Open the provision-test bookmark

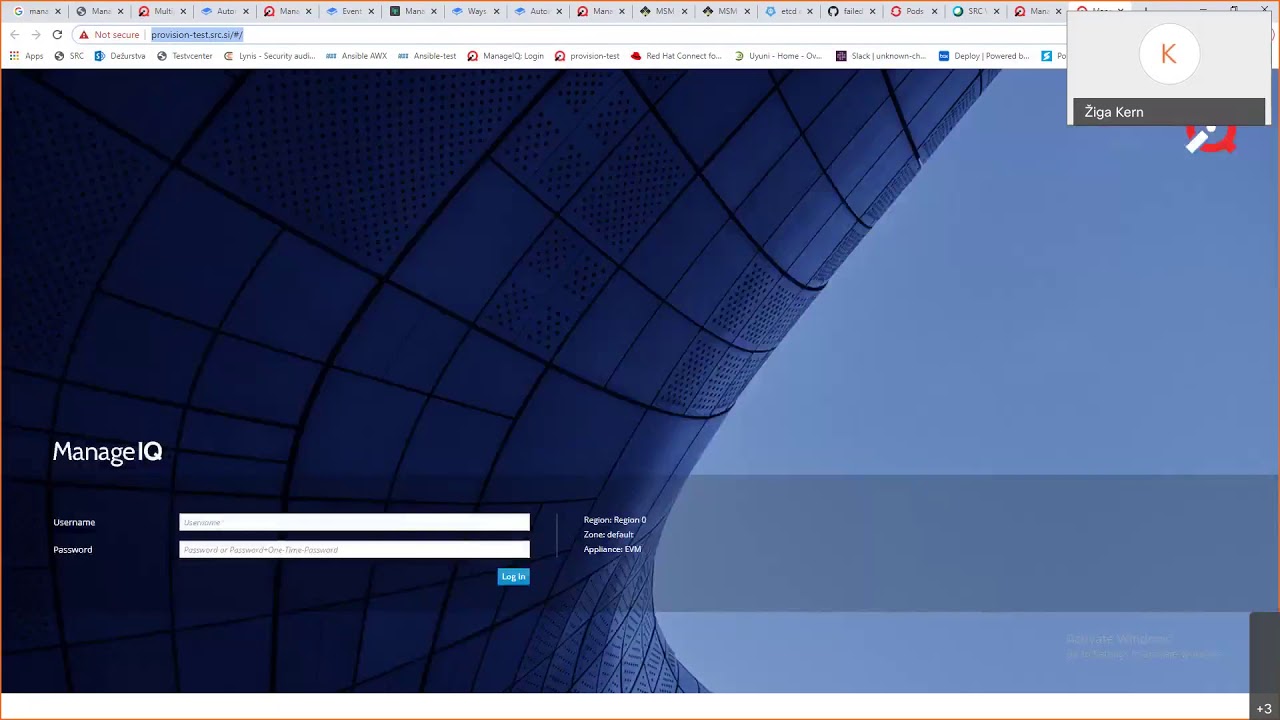coord(587,56)
